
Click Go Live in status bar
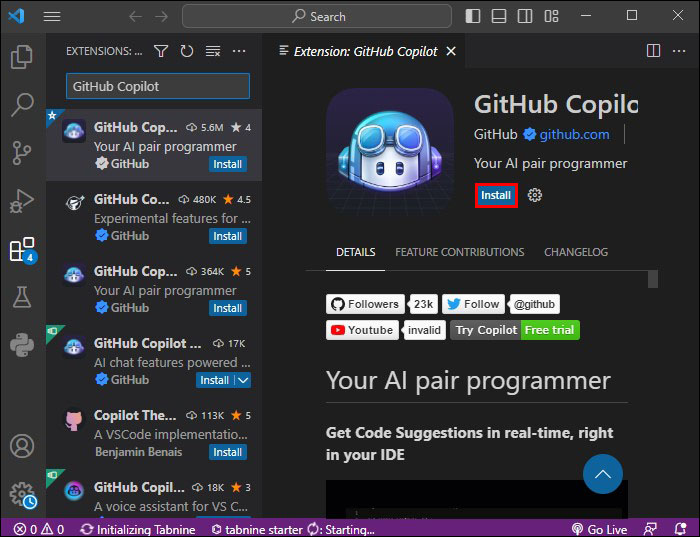[x=600, y=529]
